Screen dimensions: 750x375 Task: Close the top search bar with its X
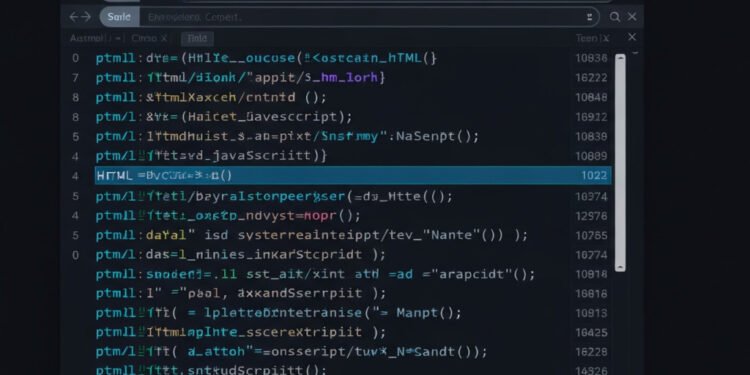pyautogui.click(x=632, y=17)
